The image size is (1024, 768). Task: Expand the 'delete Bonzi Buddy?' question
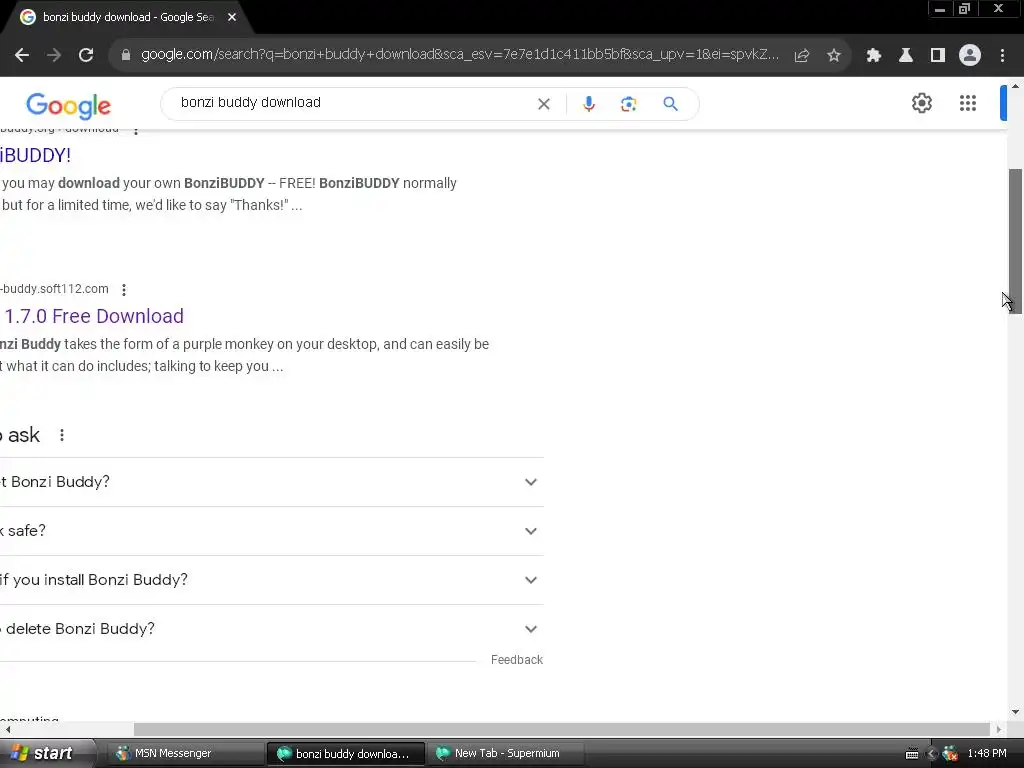click(x=272, y=629)
